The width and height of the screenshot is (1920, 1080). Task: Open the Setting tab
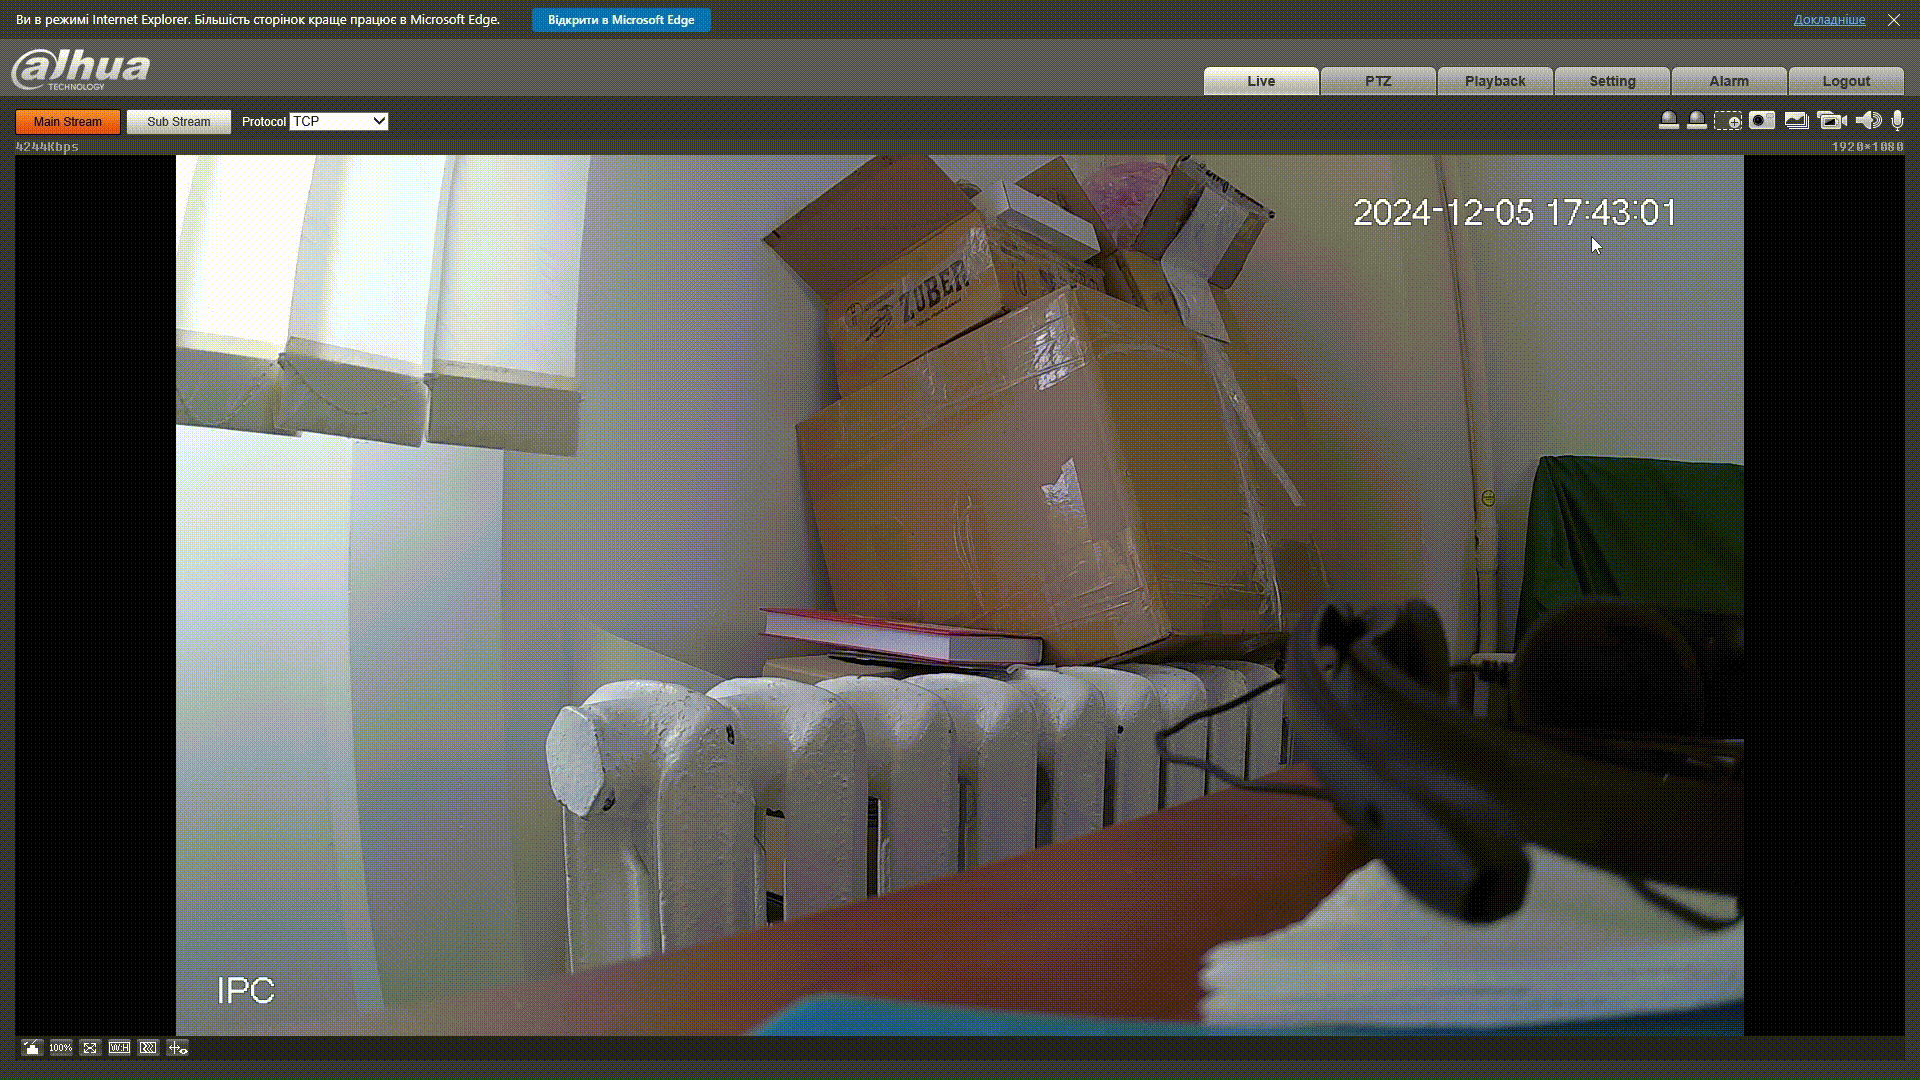(1612, 81)
